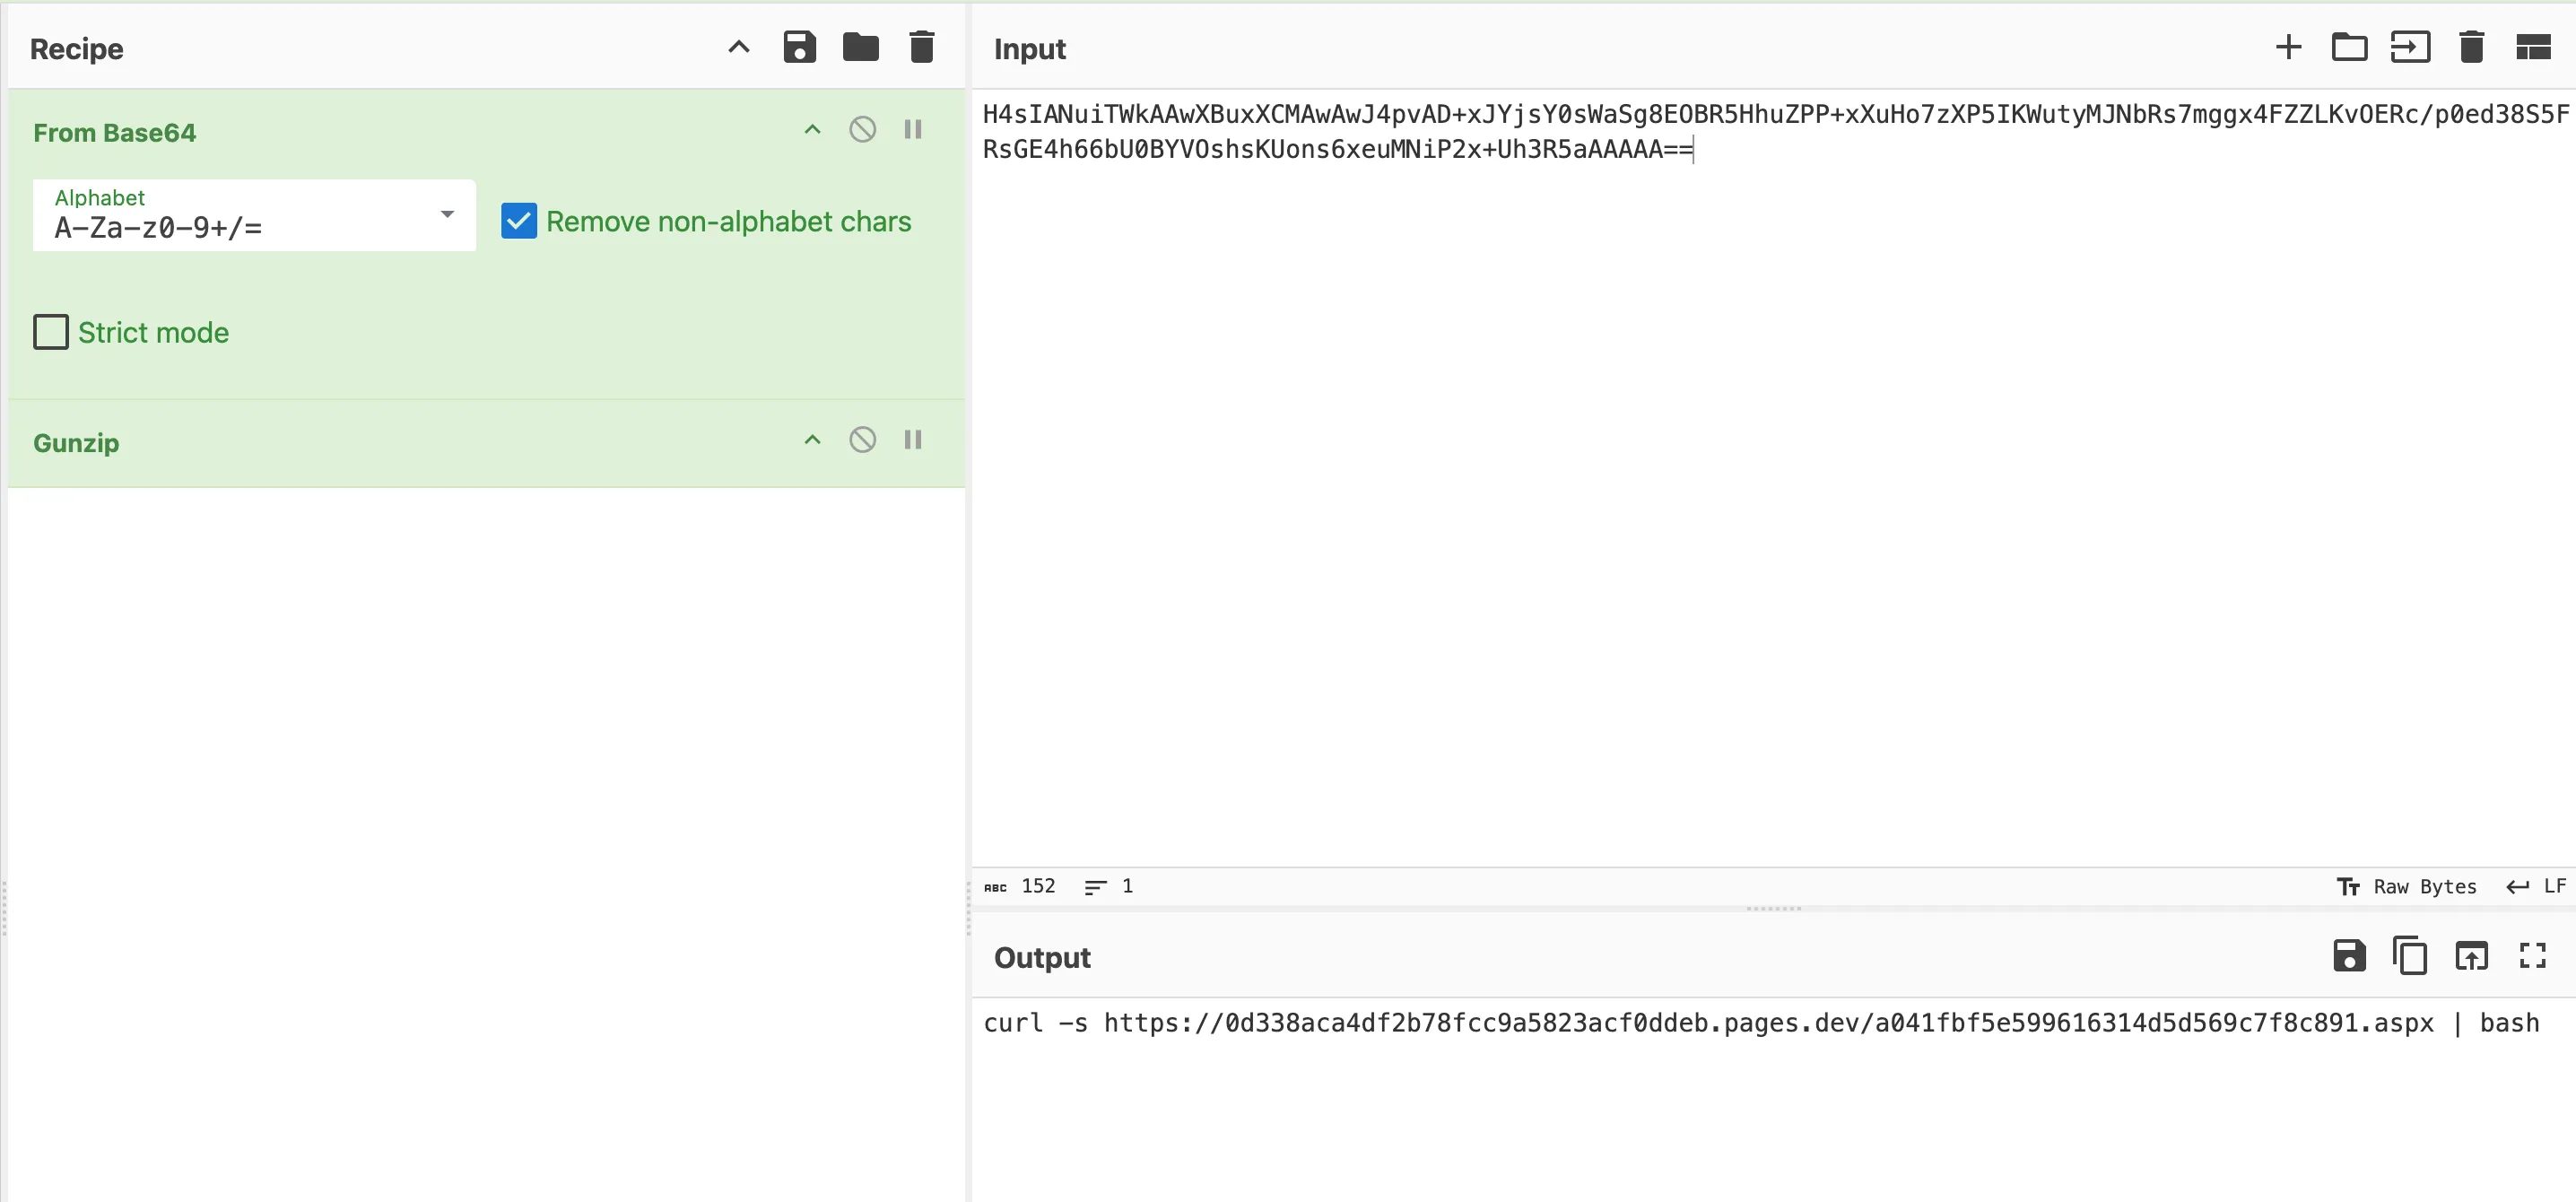This screenshot has height=1202, width=2576.
Task: Disable the From Base64 operation
Action: 862,130
